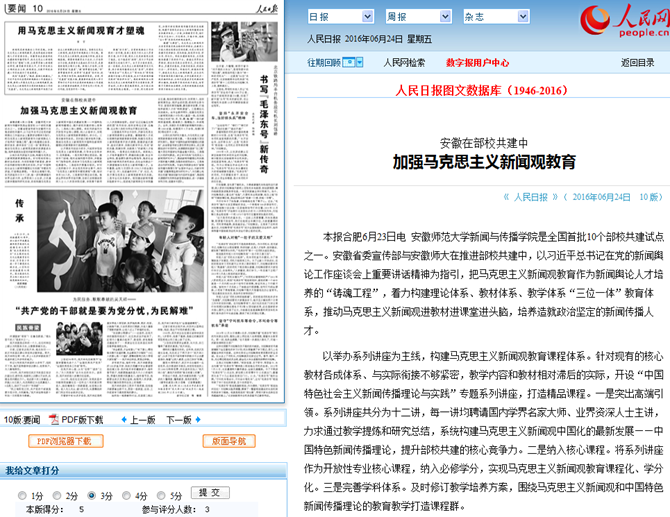The width and height of the screenshot is (670, 517).
Task: Click the right » arrow after 10版
Action: tap(667, 198)
